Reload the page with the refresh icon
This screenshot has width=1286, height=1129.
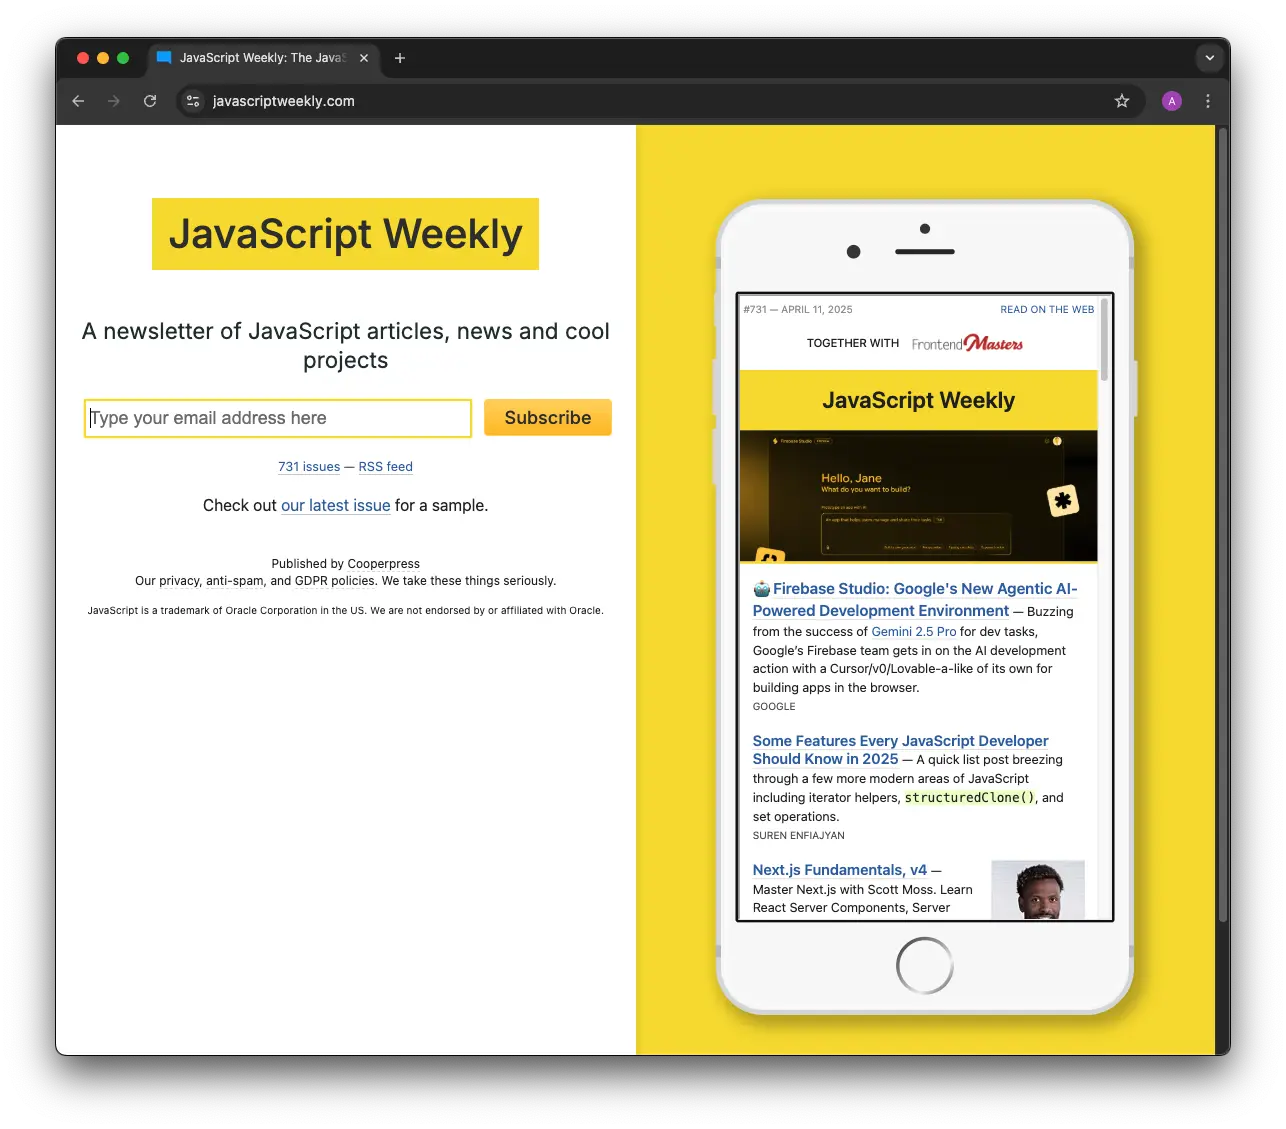pos(150,101)
